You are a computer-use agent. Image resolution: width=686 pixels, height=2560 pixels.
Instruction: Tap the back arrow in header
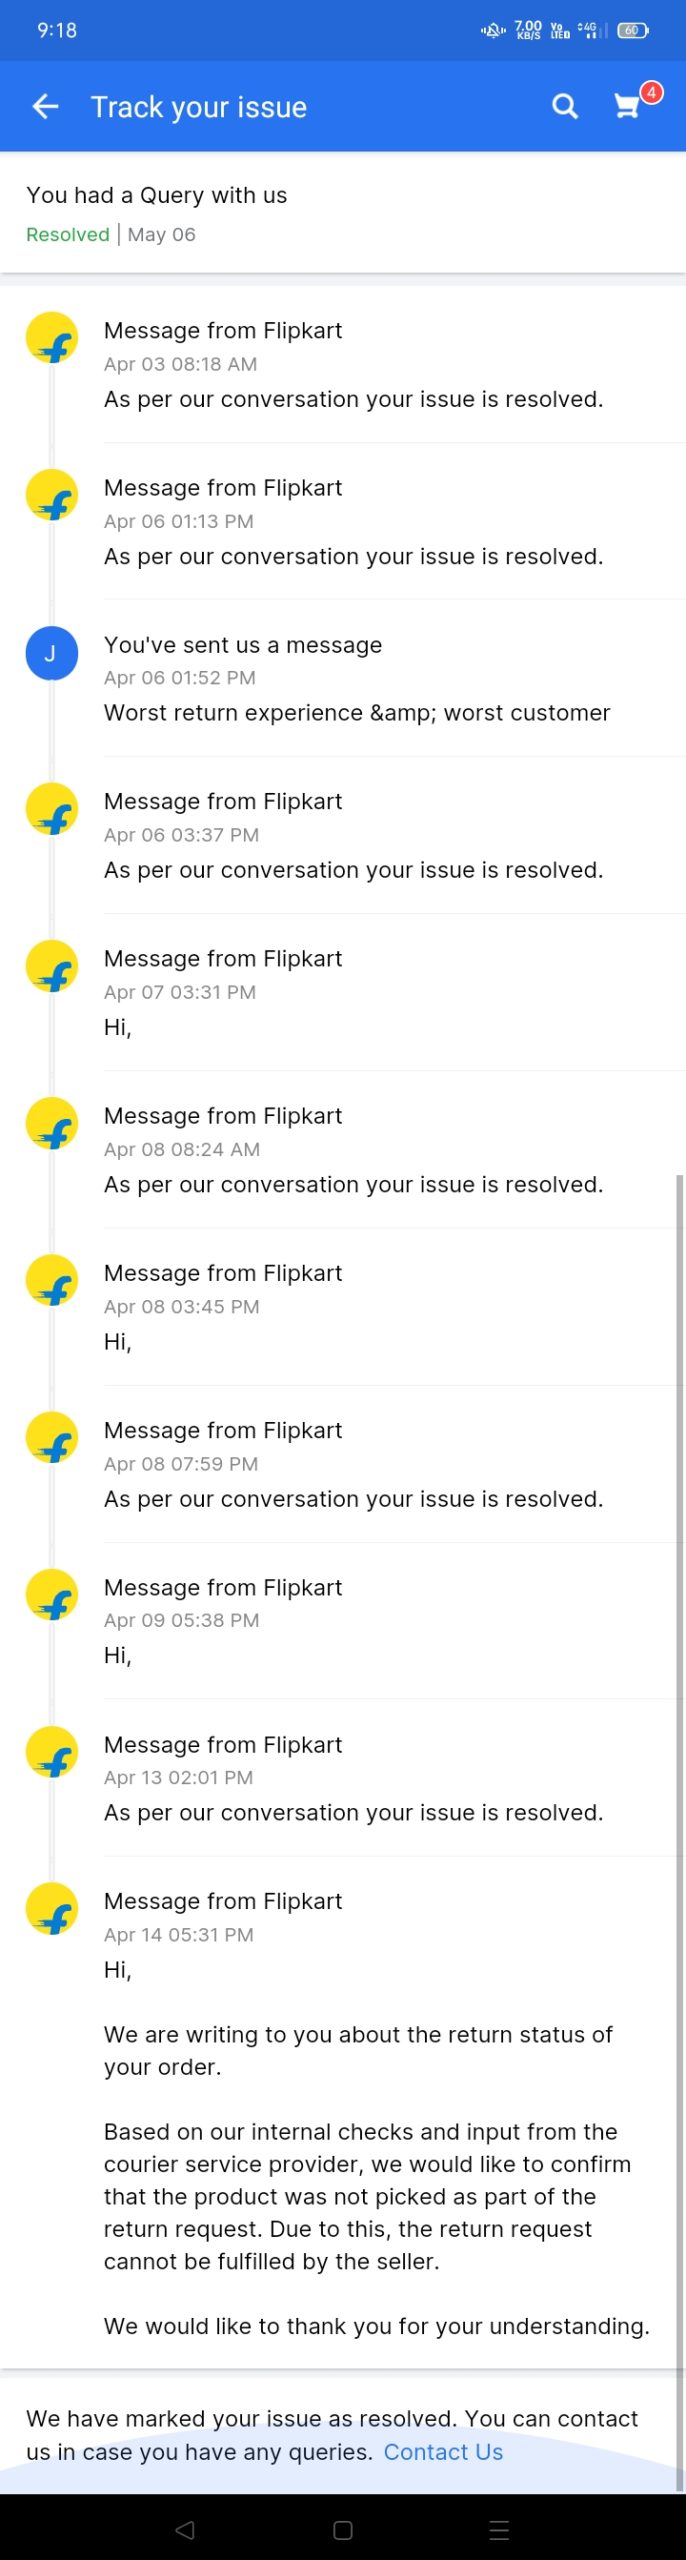click(x=46, y=107)
